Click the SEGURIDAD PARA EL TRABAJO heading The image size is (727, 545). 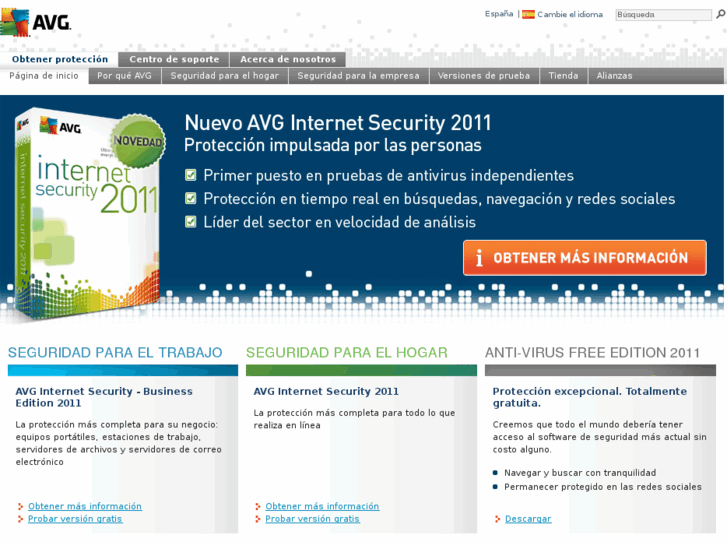click(115, 353)
